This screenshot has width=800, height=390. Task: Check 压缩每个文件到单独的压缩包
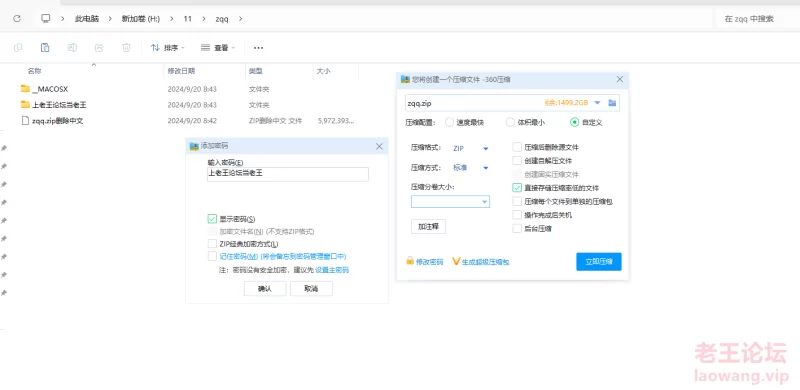517,201
